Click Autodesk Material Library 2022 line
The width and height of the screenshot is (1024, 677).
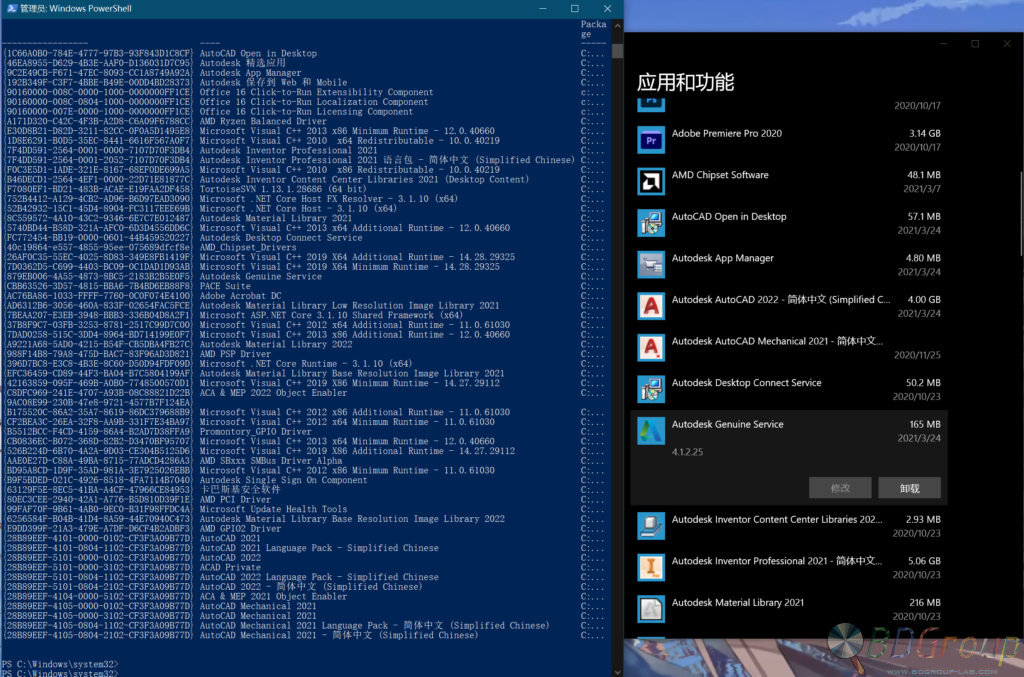point(276,344)
